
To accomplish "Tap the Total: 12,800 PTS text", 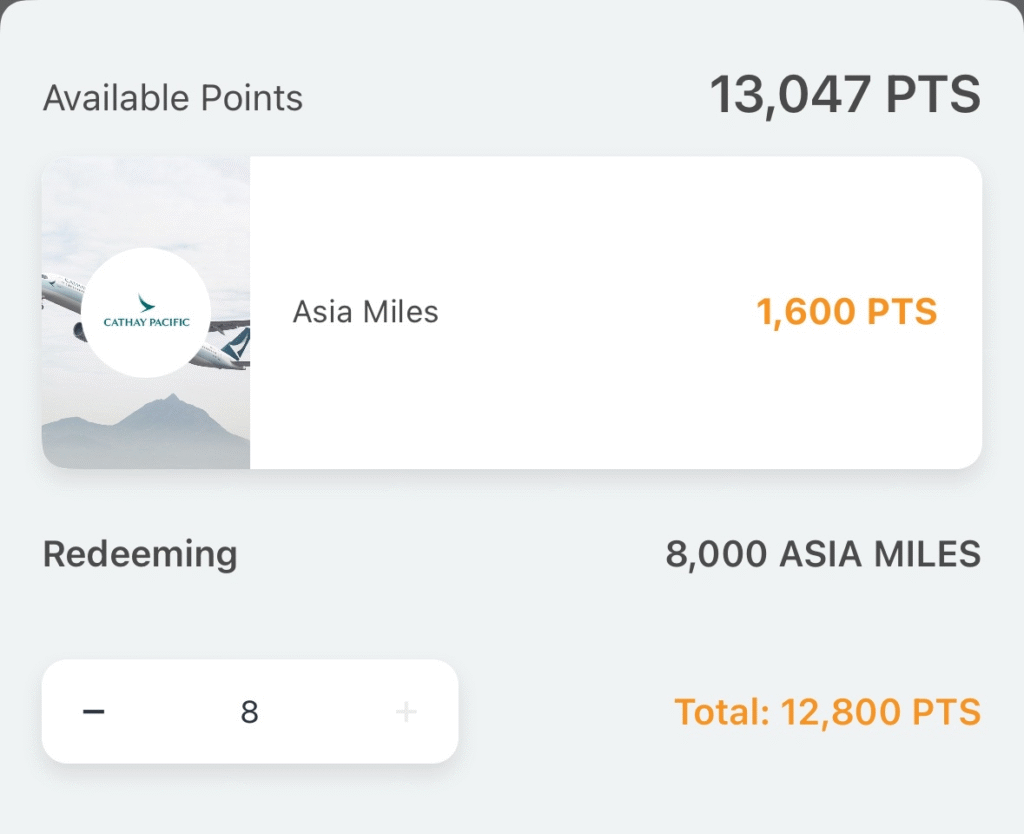I will [x=827, y=712].
